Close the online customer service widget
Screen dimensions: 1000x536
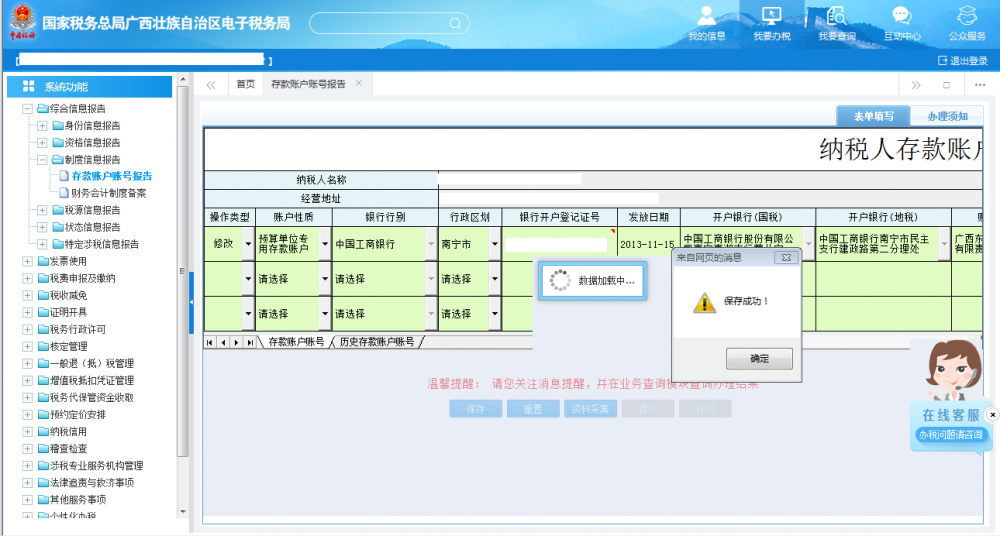point(992,414)
